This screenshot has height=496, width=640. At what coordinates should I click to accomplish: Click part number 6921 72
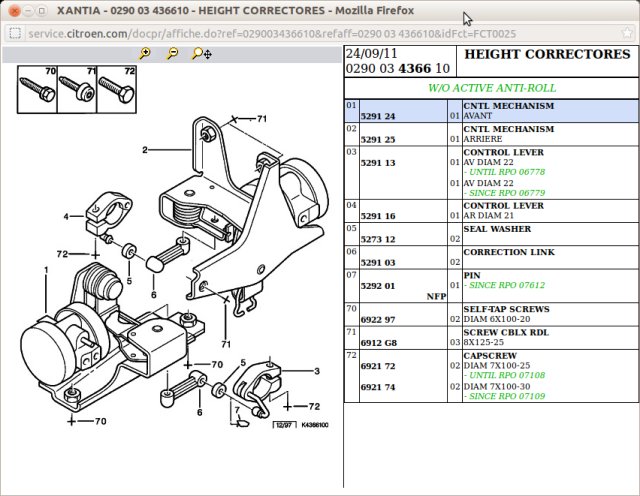click(378, 366)
